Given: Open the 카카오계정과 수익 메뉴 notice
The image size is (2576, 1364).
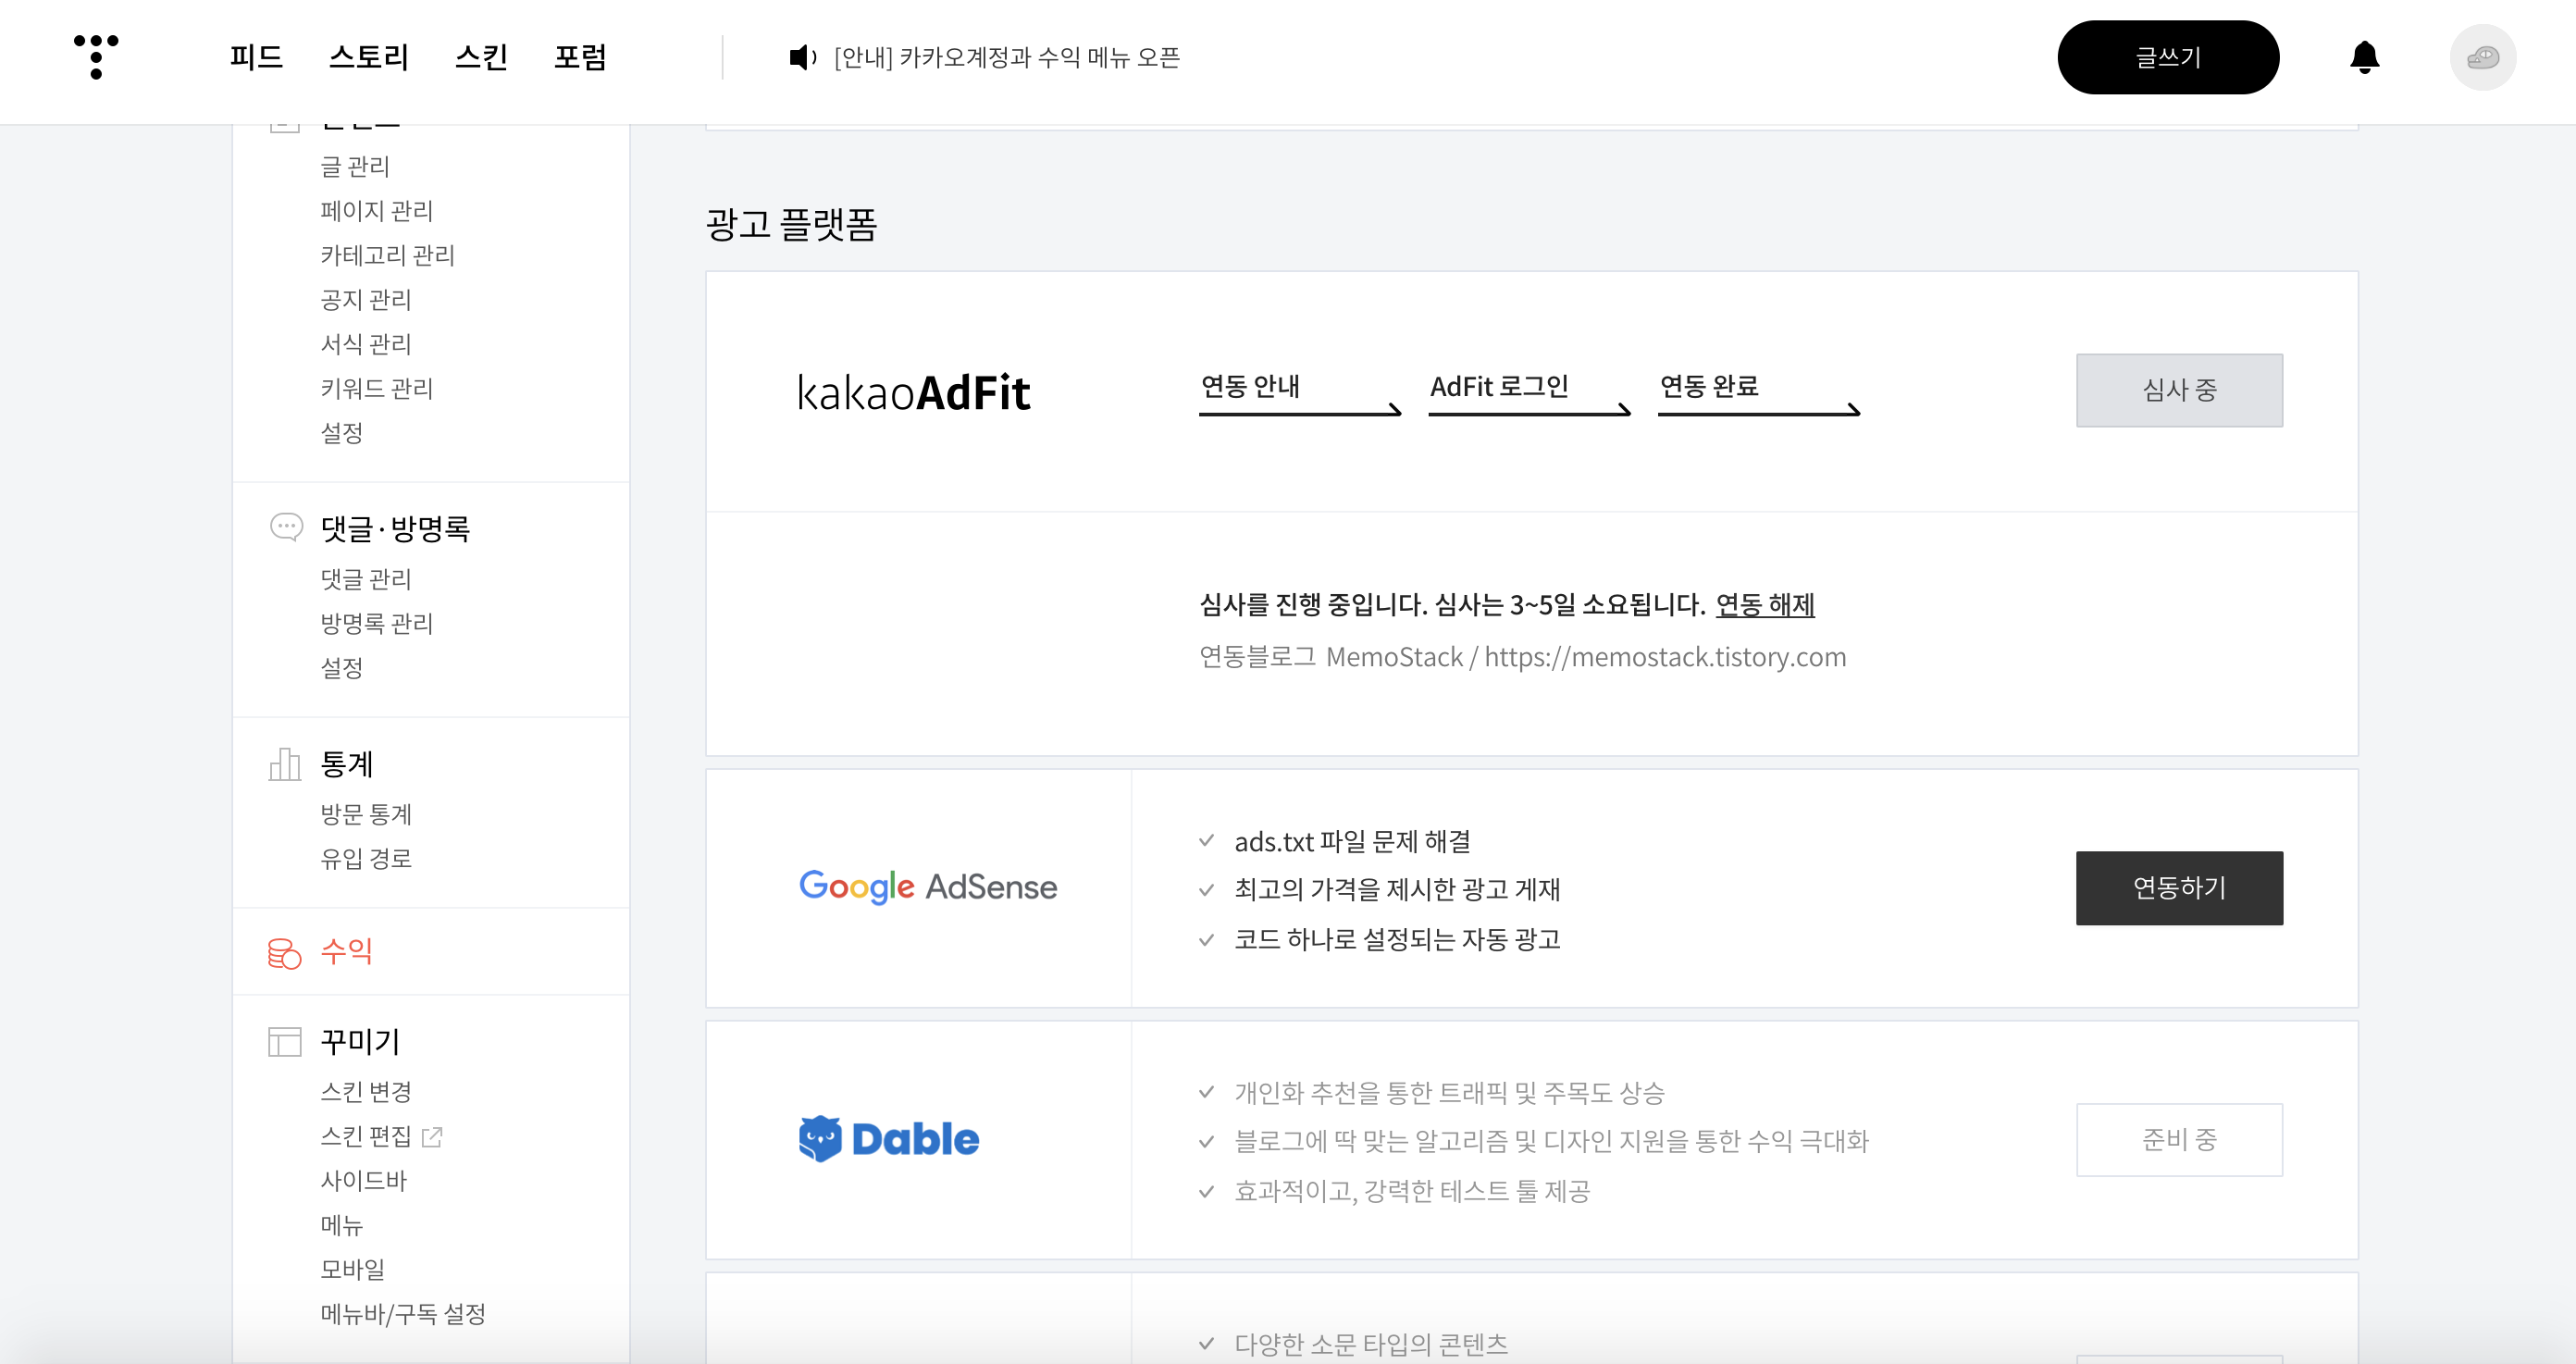Looking at the screenshot, I should click(x=1007, y=57).
